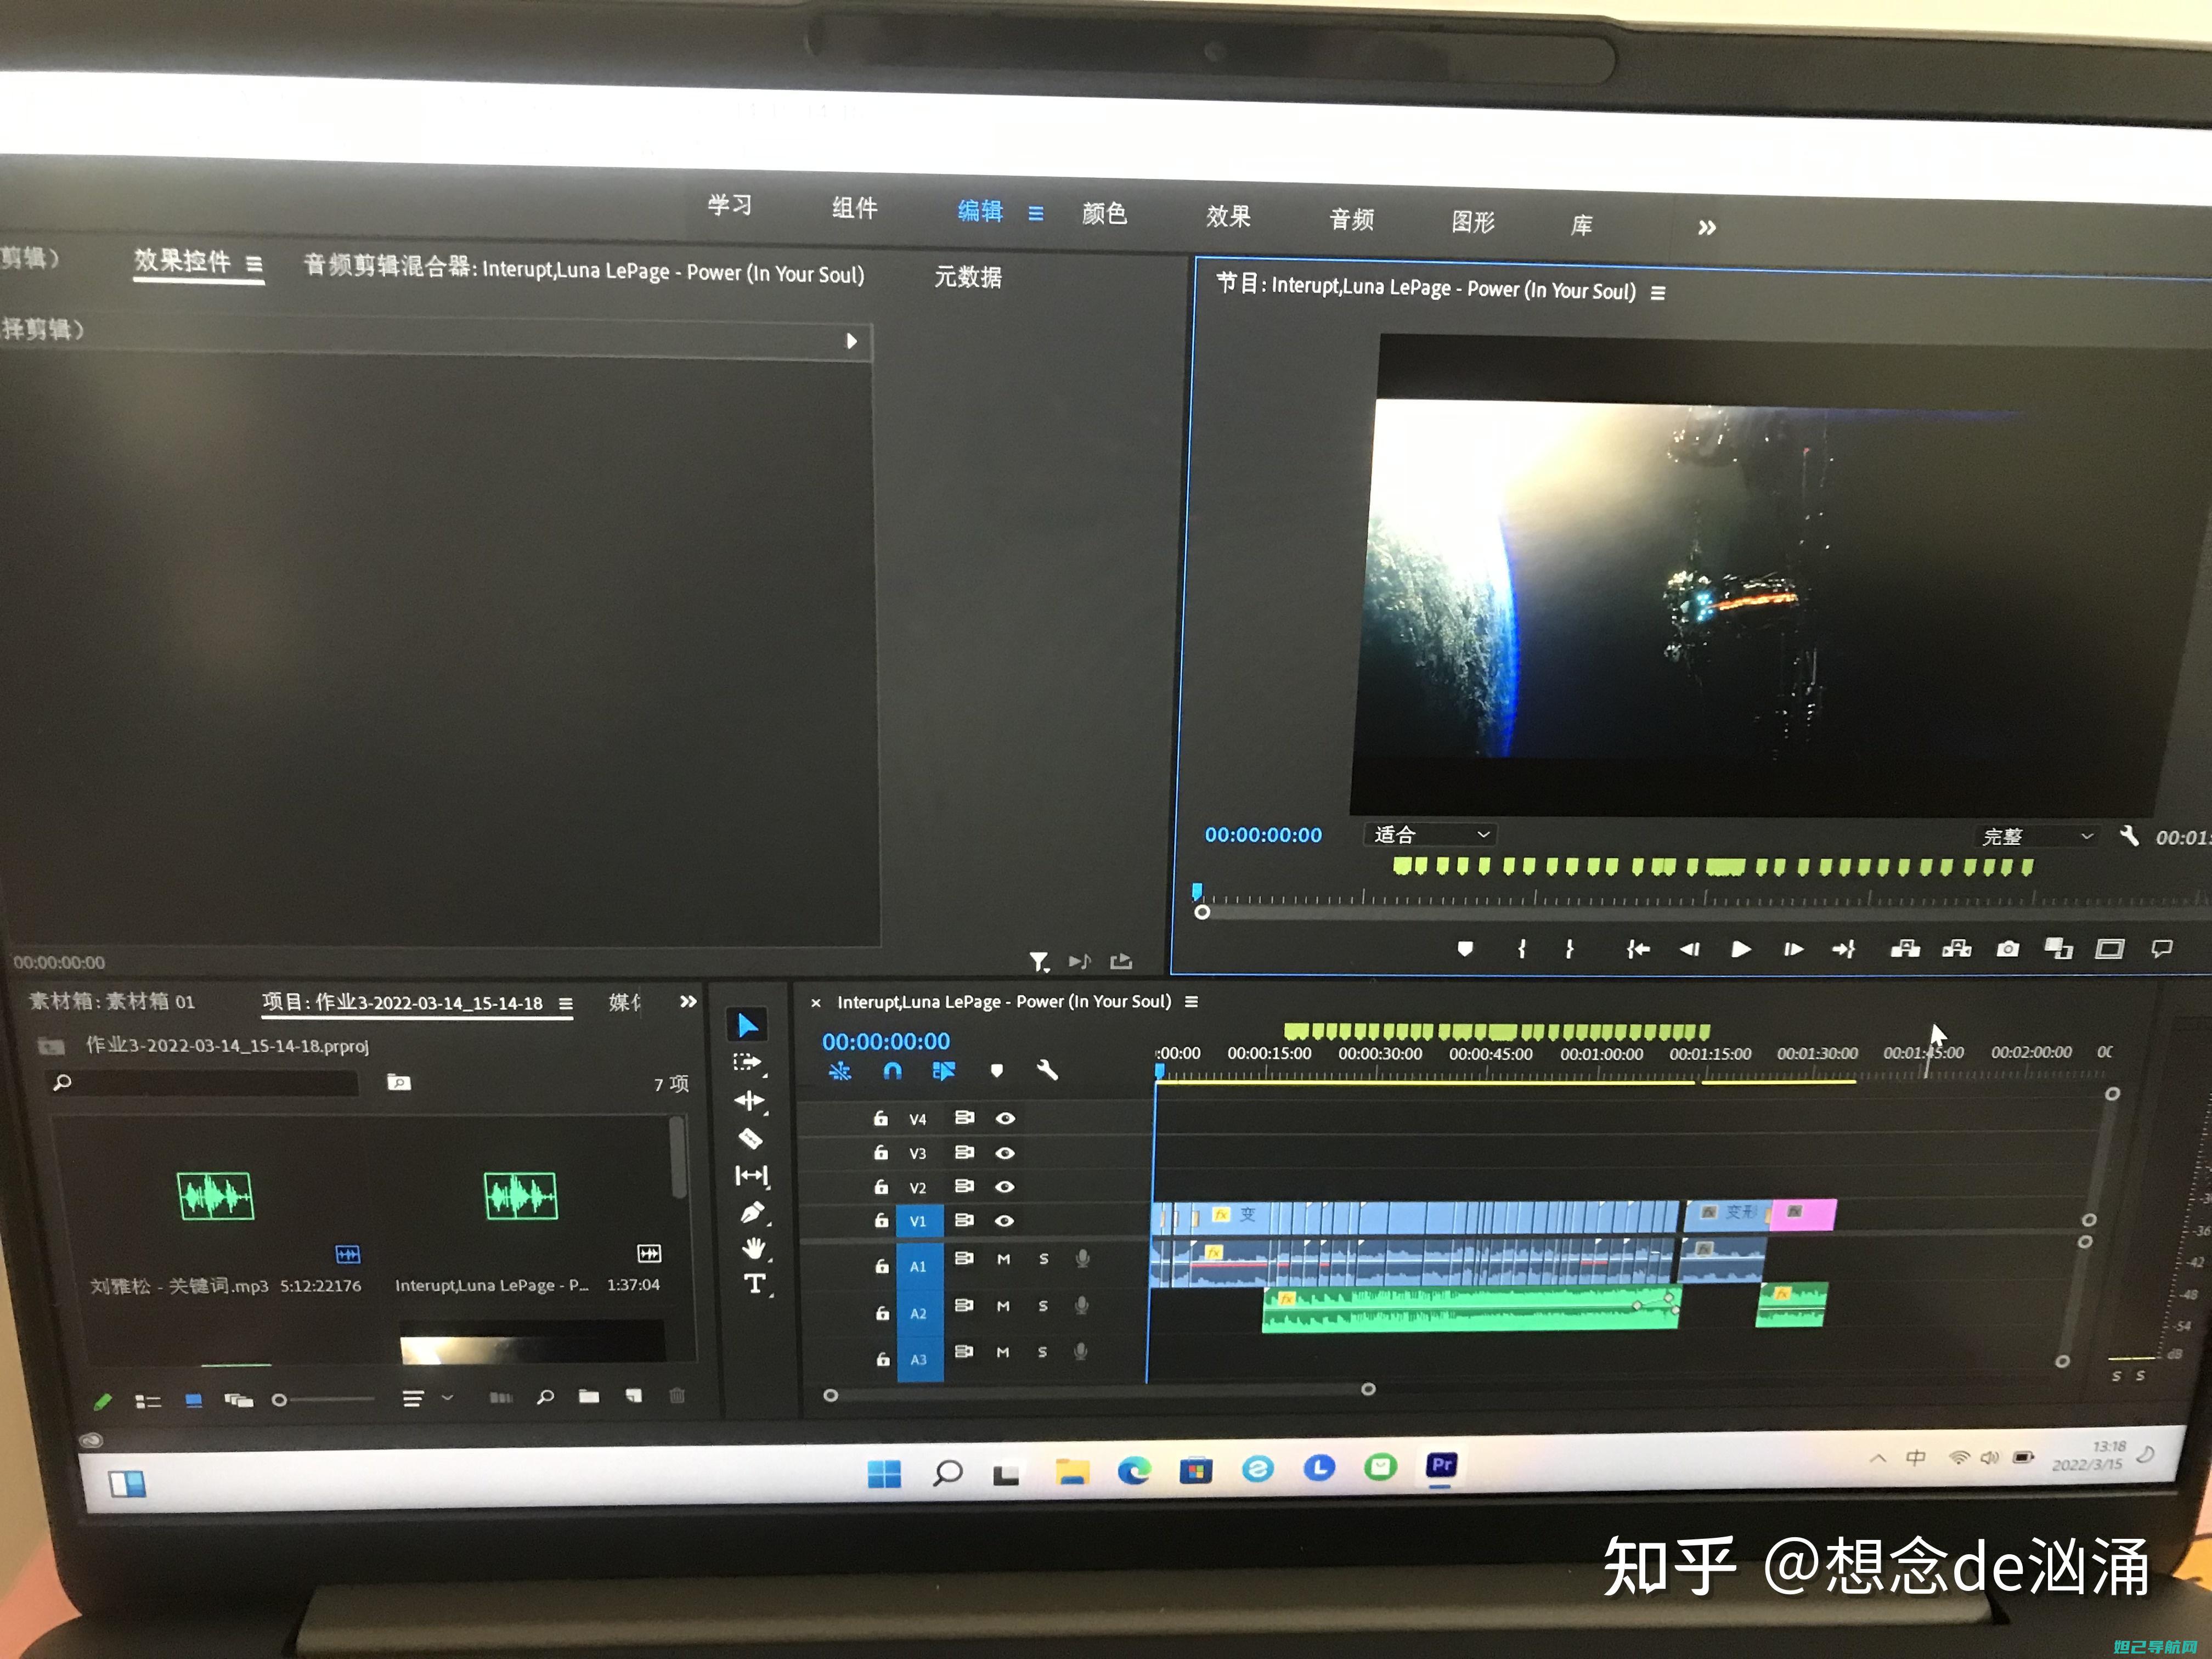Screen dimensions: 2212x1659
Task: Toggle lock on track V4
Action: 880,1118
